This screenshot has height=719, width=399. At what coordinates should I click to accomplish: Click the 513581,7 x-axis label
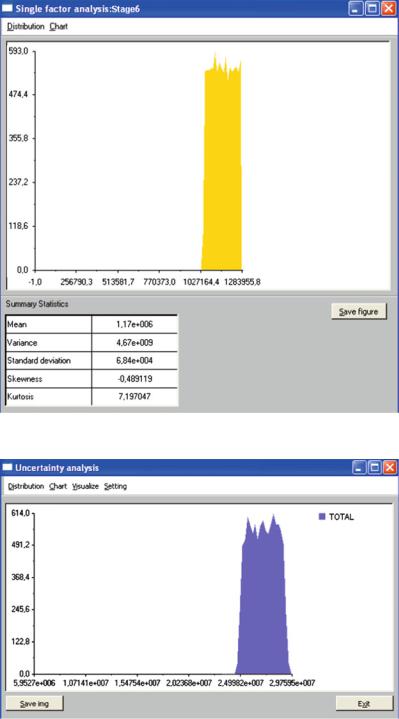(x=118, y=281)
